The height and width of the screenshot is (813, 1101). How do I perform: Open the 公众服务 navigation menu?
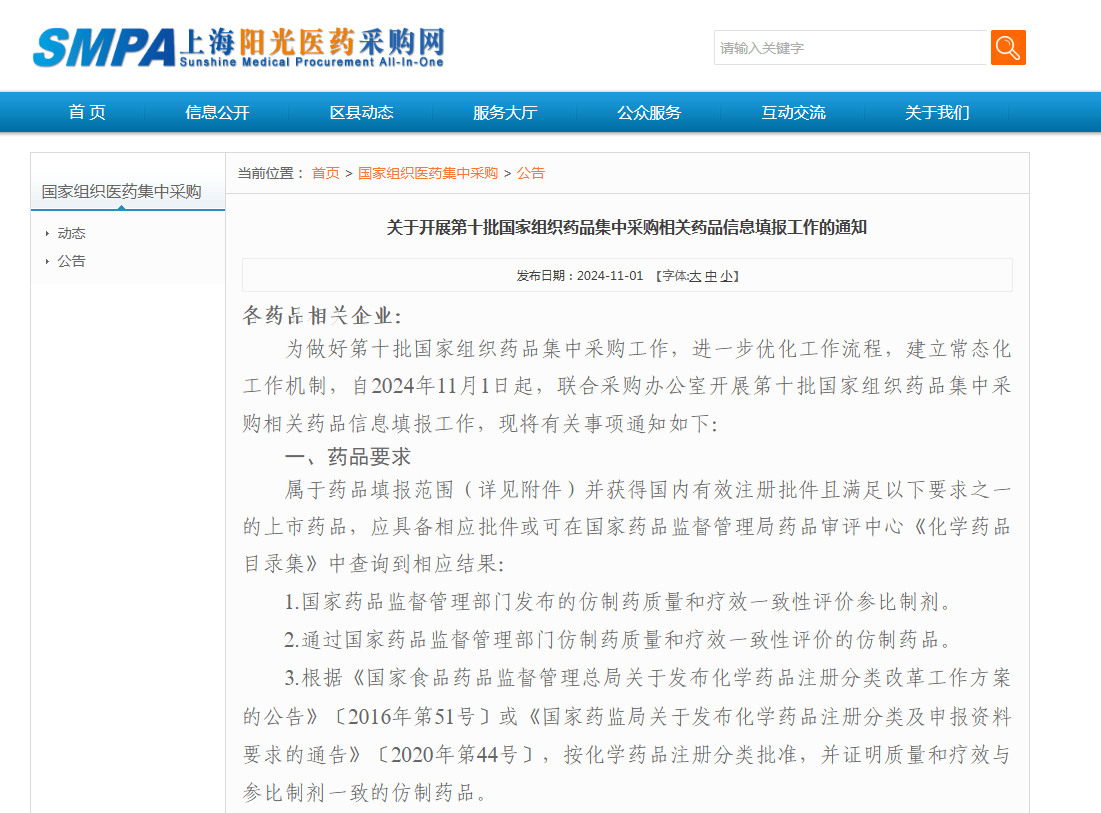click(x=650, y=112)
